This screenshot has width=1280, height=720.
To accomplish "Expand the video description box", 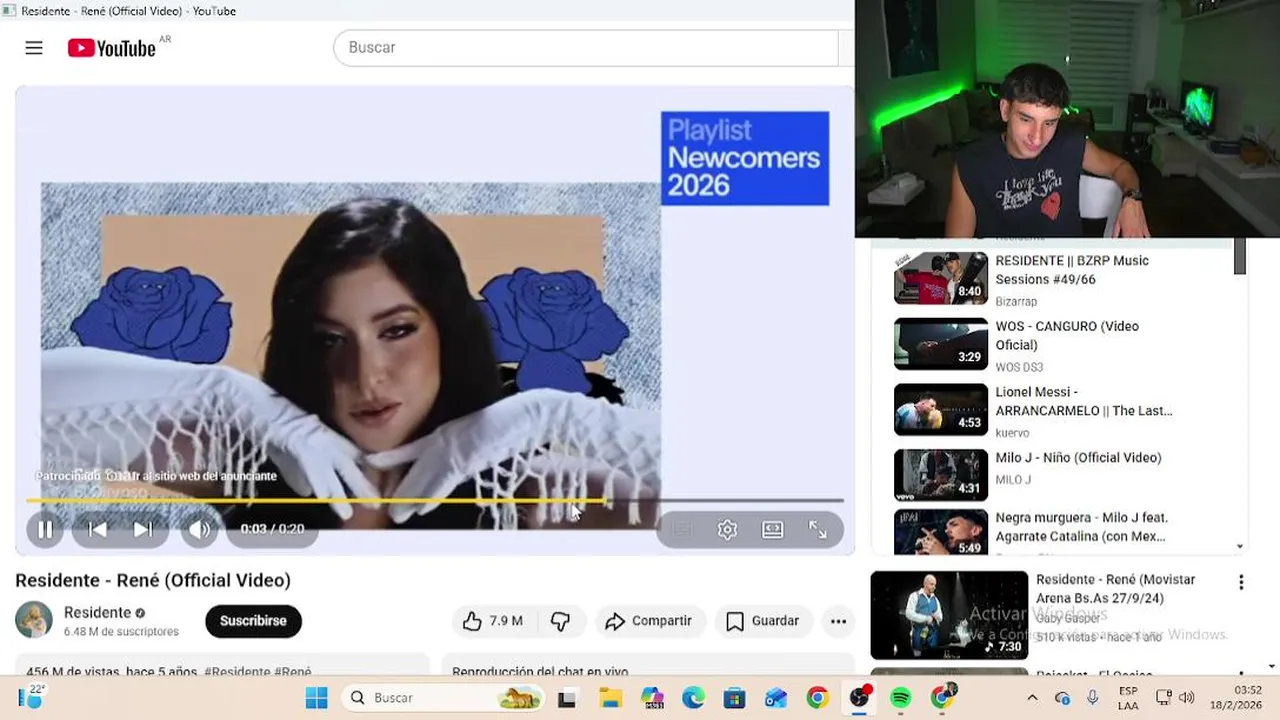I will coord(222,667).
